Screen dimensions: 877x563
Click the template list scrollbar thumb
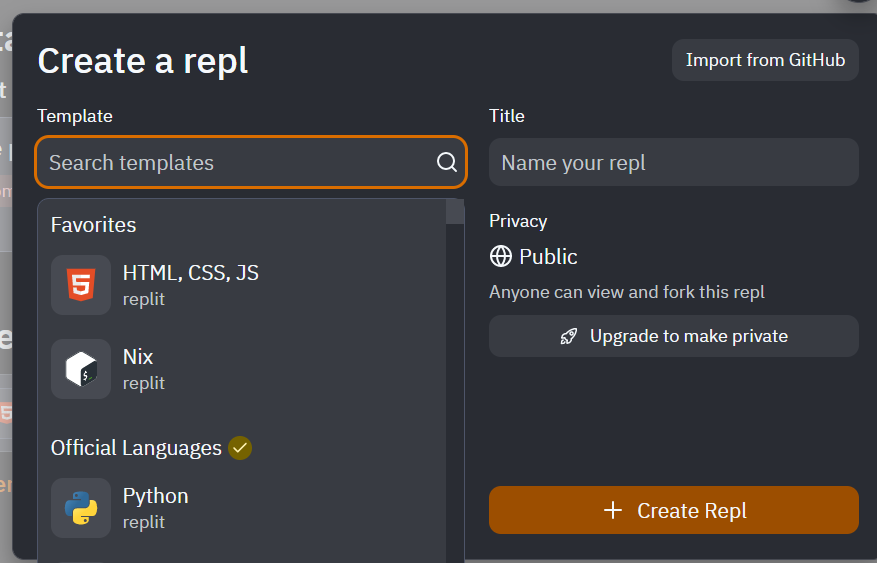coord(455,212)
